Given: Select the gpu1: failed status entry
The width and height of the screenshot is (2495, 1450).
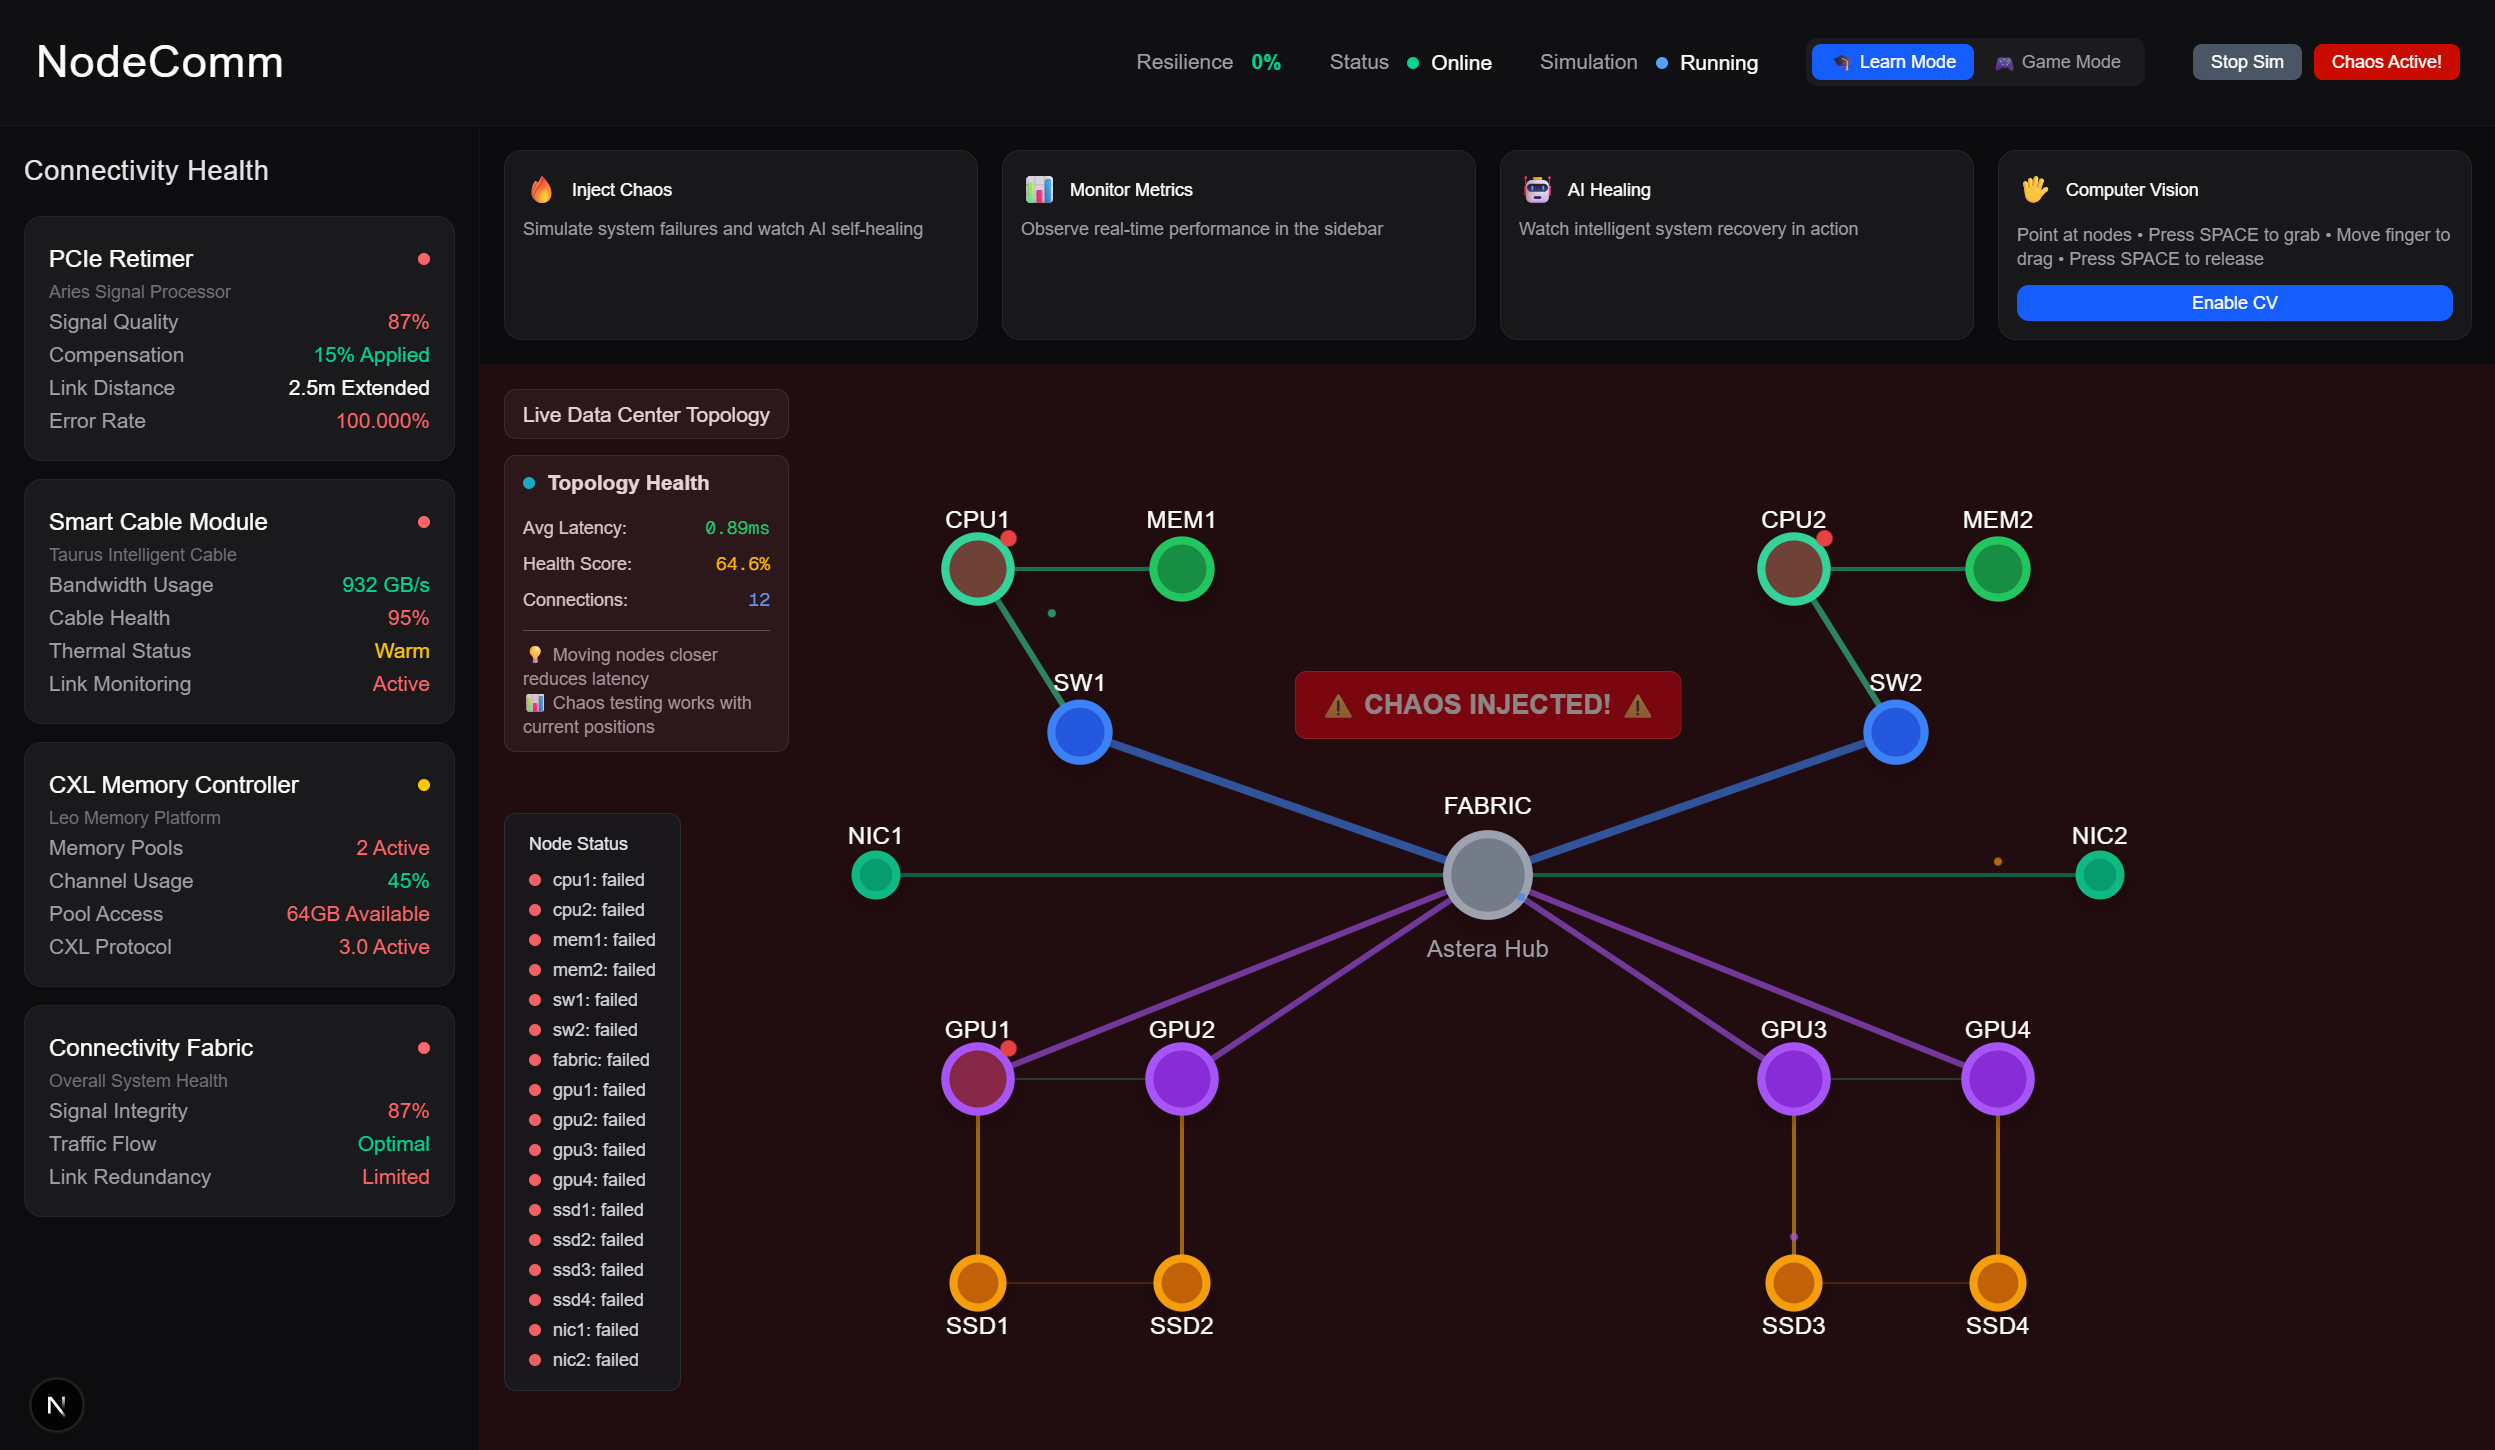Looking at the screenshot, I should coord(598,1090).
